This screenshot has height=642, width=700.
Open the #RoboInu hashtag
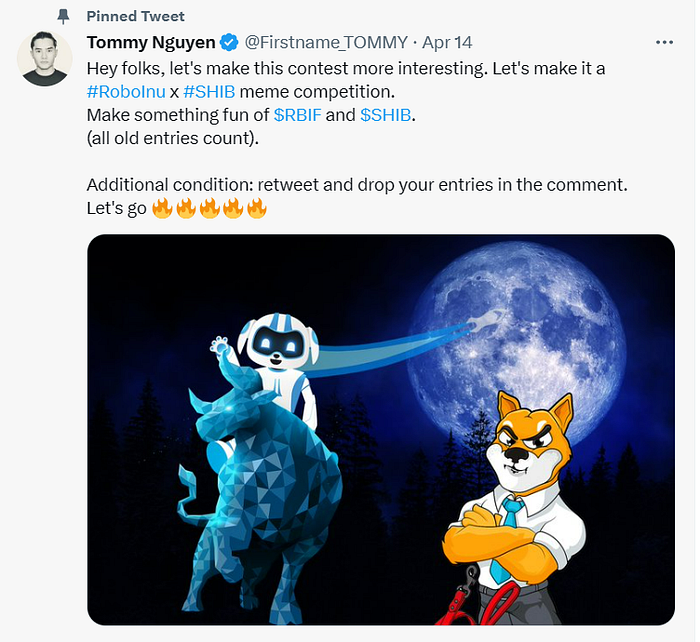click(x=126, y=92)
